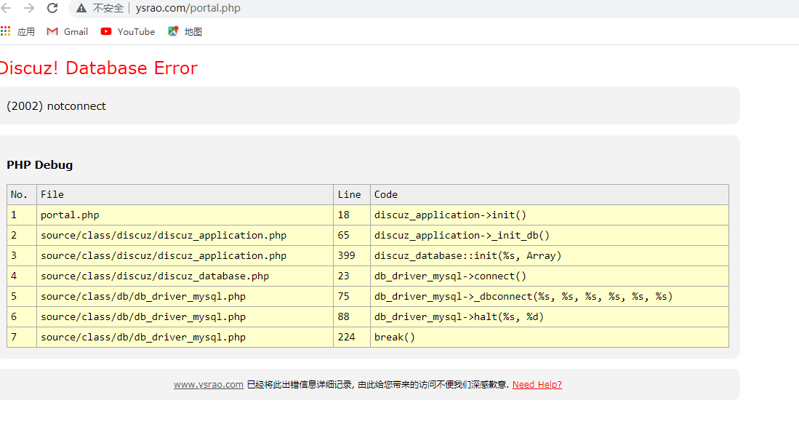Select line number 23 cell
799x427 pixels.
pos(352,276)
